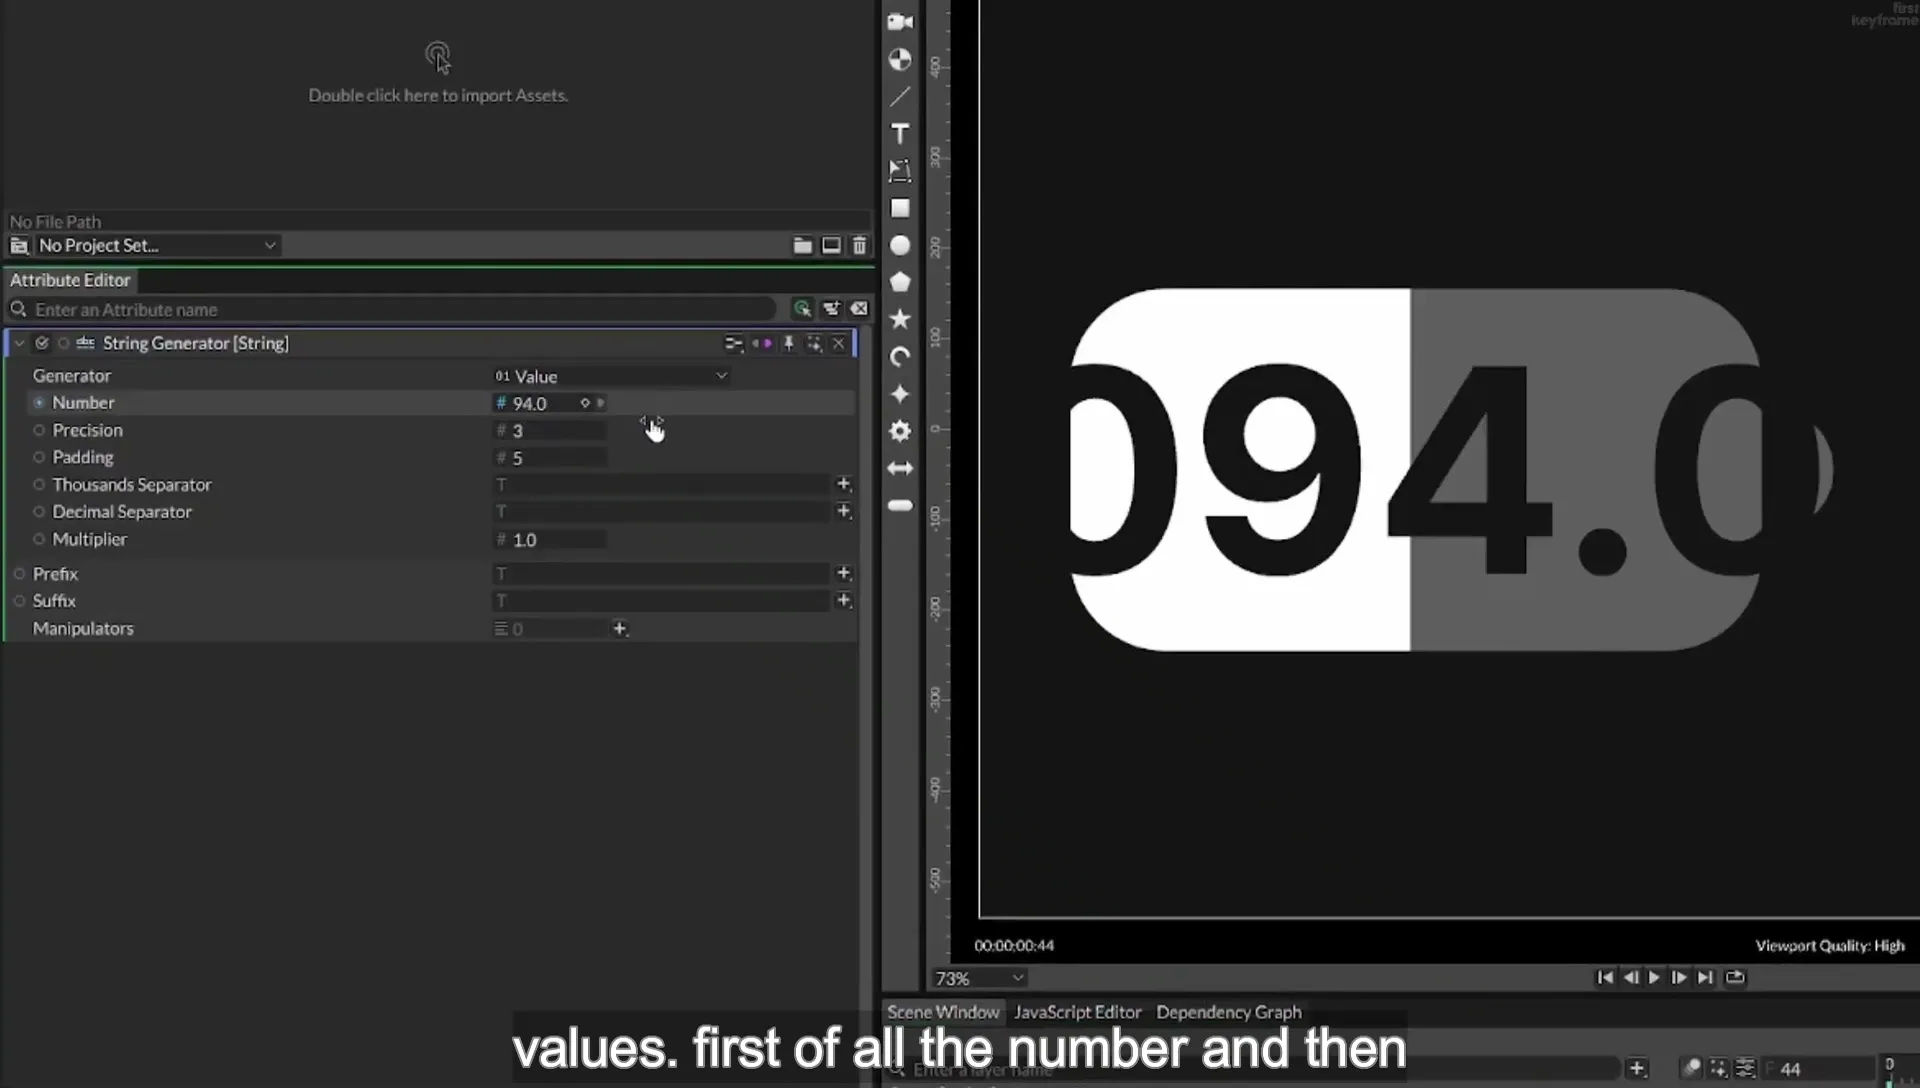The height and width of the screenshot is (1088, 1920).
Task: Jump to the first frame
Action: click(x=1604, y=977)
